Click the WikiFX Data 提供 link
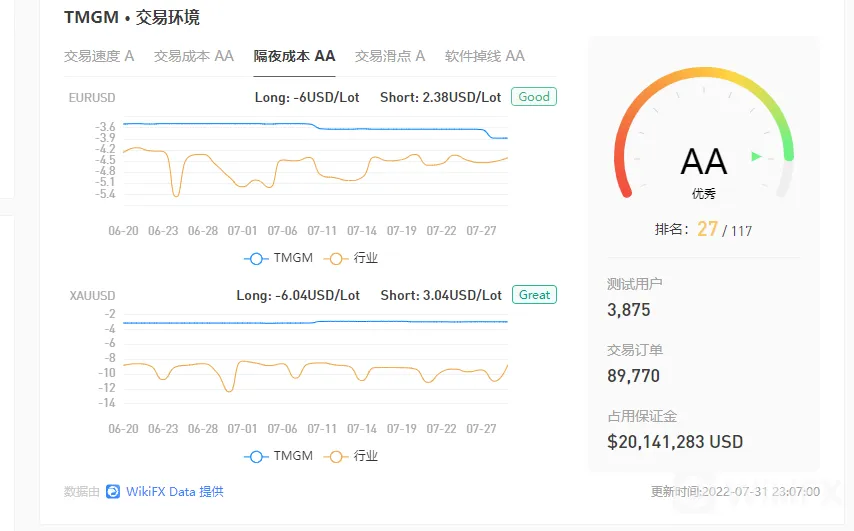This screenshot has width=854, height=531. [x=175, y=492]
